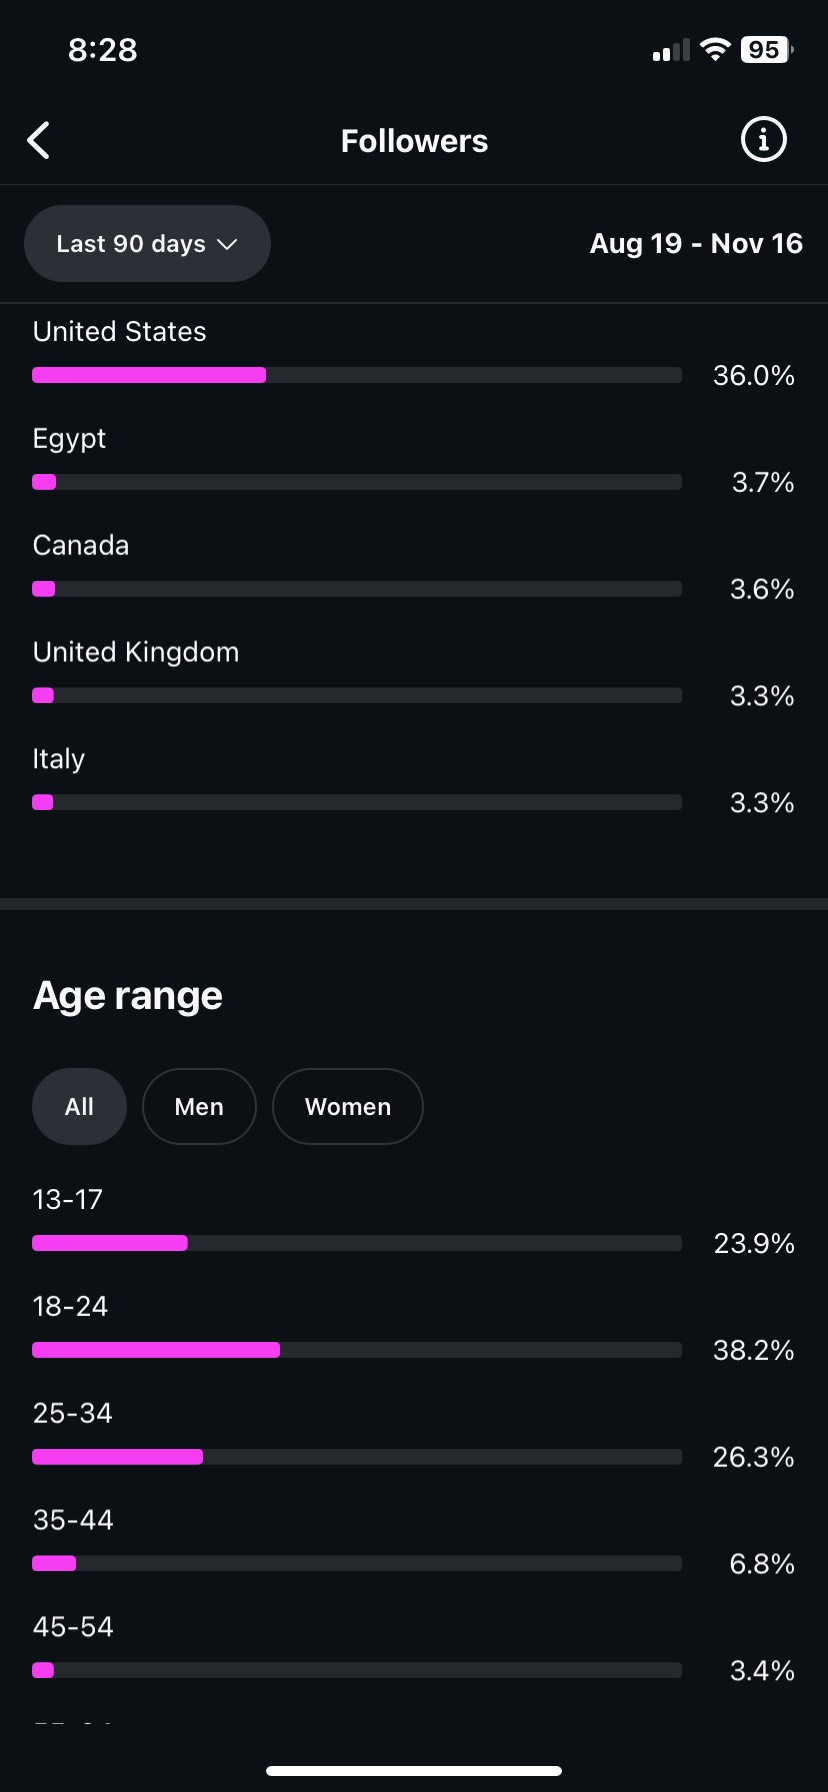Tap the 25-34 percentage value 26.3%
This screenshot has width=828, height=1792.
point(753,1457)
